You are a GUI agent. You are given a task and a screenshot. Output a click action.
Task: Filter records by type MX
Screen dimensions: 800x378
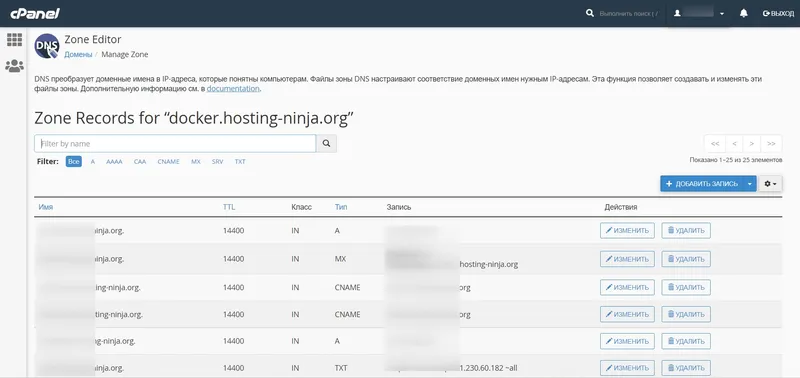pyautogui.click(x=196, y=161)
